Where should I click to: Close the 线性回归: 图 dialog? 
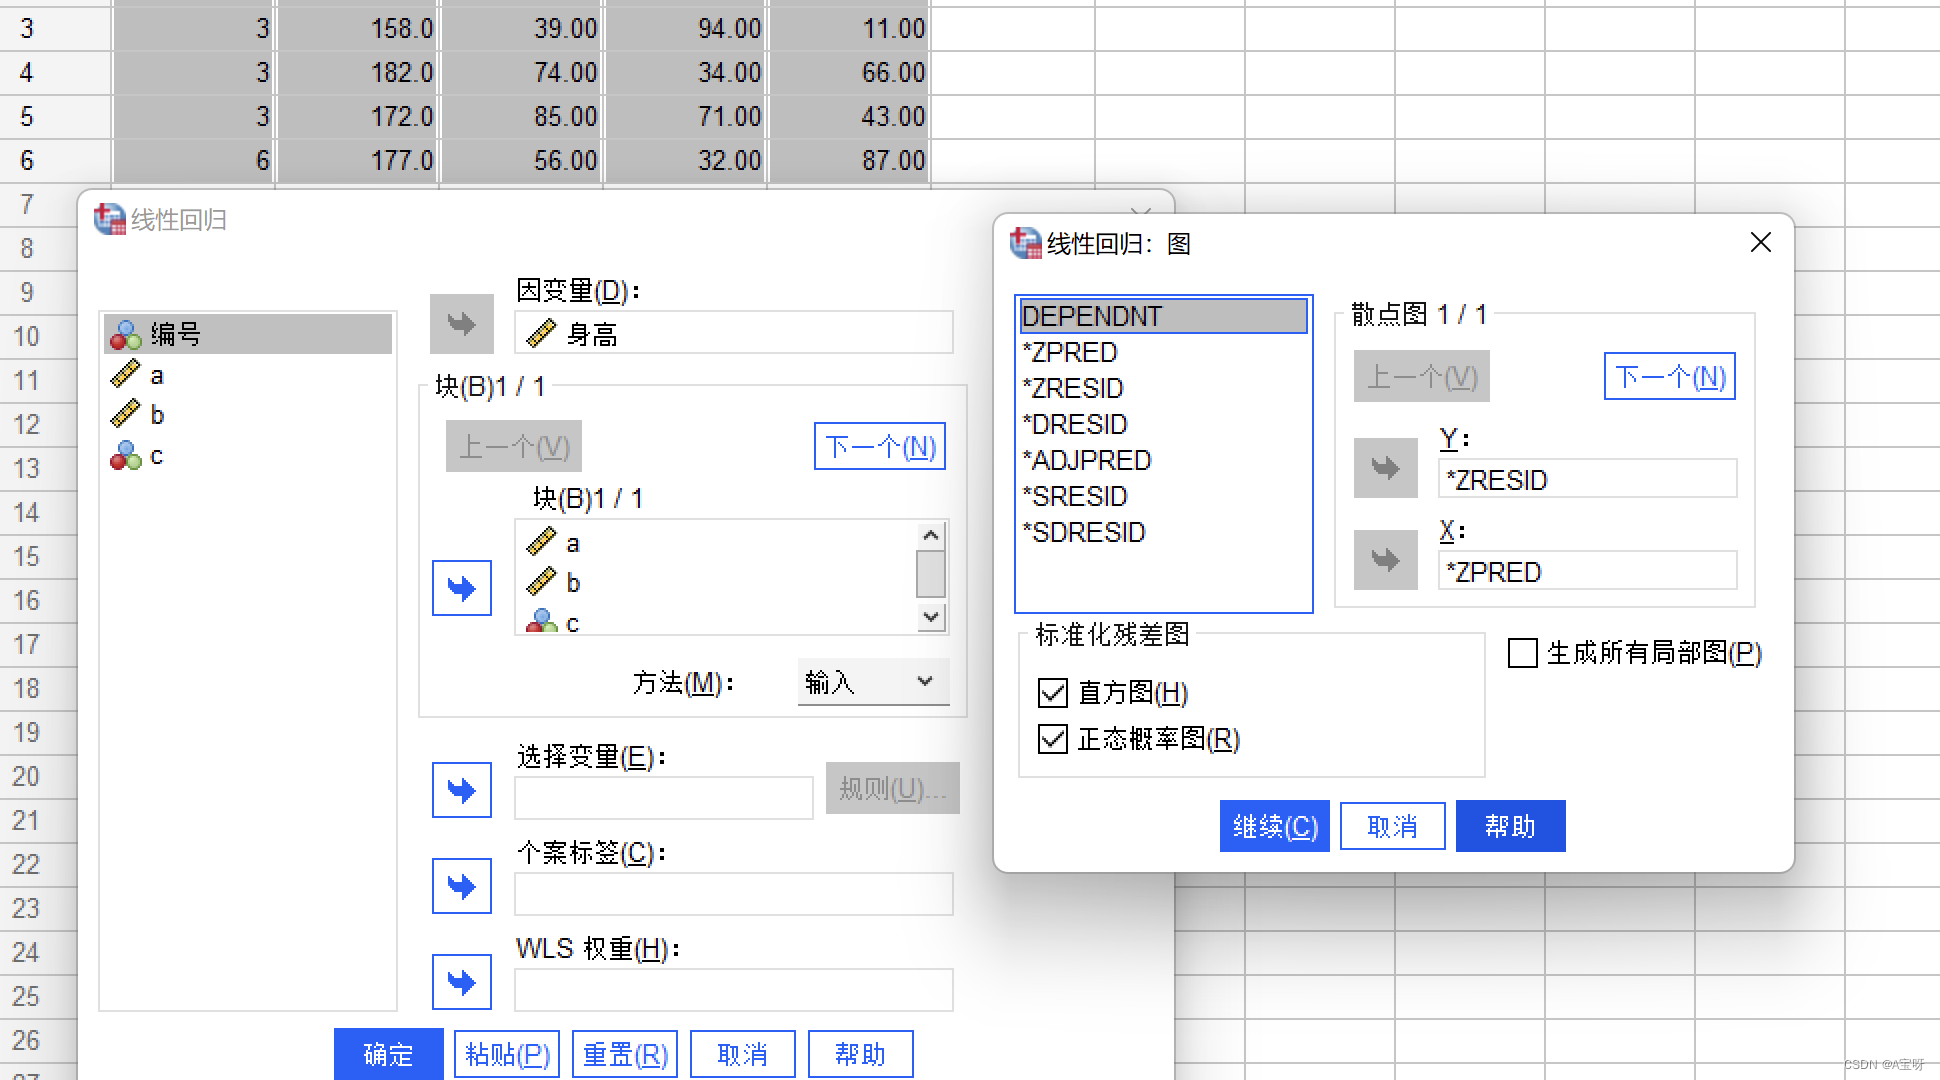[x=1760, y=243]
